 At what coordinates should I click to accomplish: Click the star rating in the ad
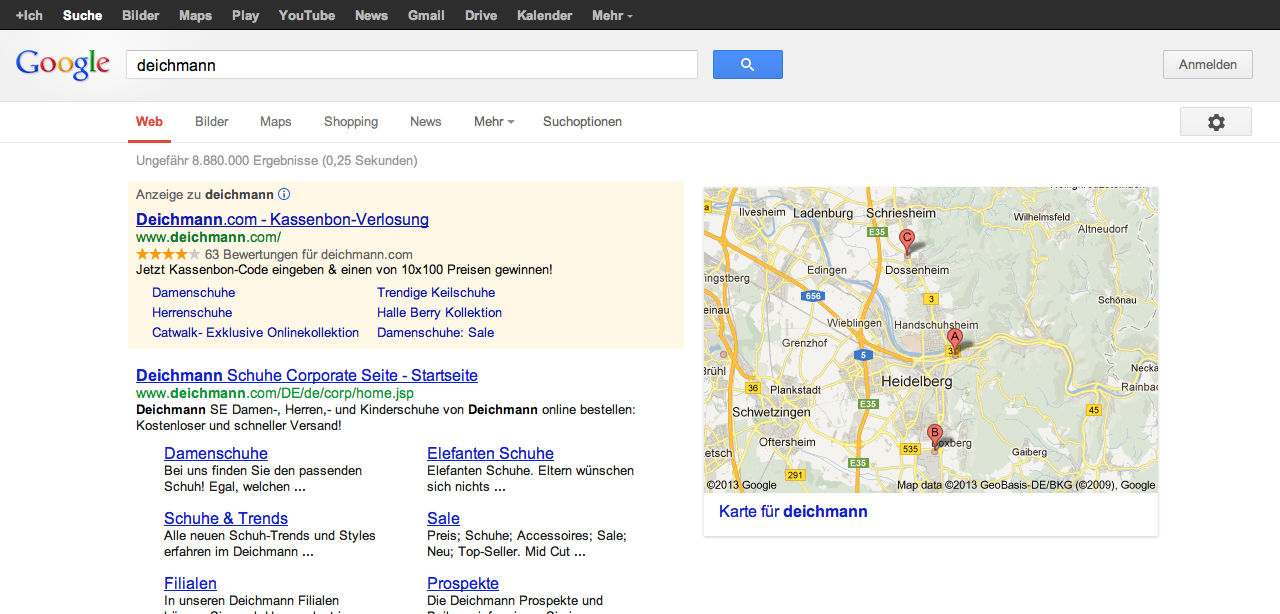168,254
